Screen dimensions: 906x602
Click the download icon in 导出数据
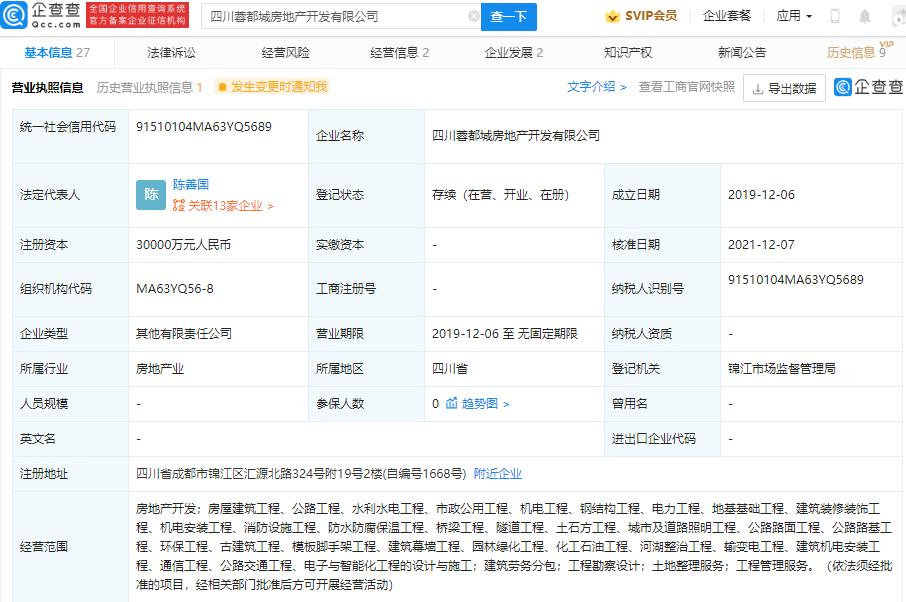tap(758, 89)
